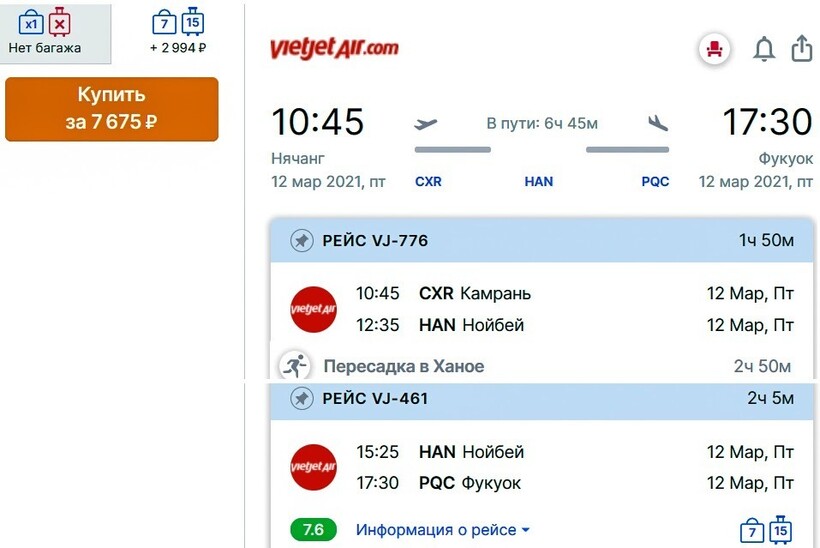Click the CXR departure airport code
Screen dimensions: 820x548
(x=427, y=182)
